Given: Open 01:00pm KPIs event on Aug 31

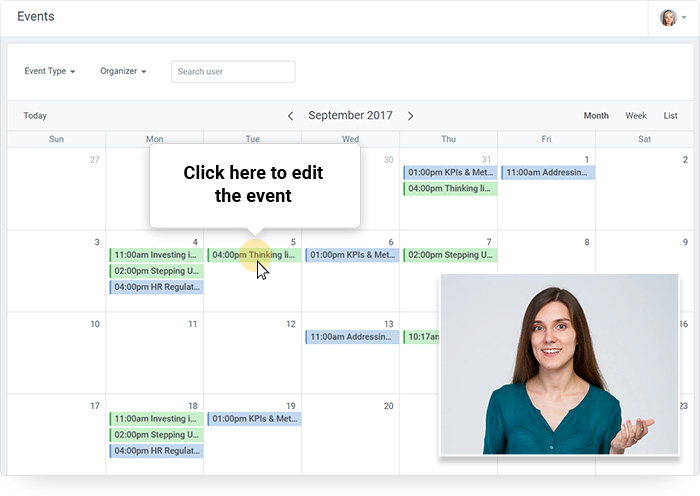Looking at the screenshot, I should [x=450, y=172].
